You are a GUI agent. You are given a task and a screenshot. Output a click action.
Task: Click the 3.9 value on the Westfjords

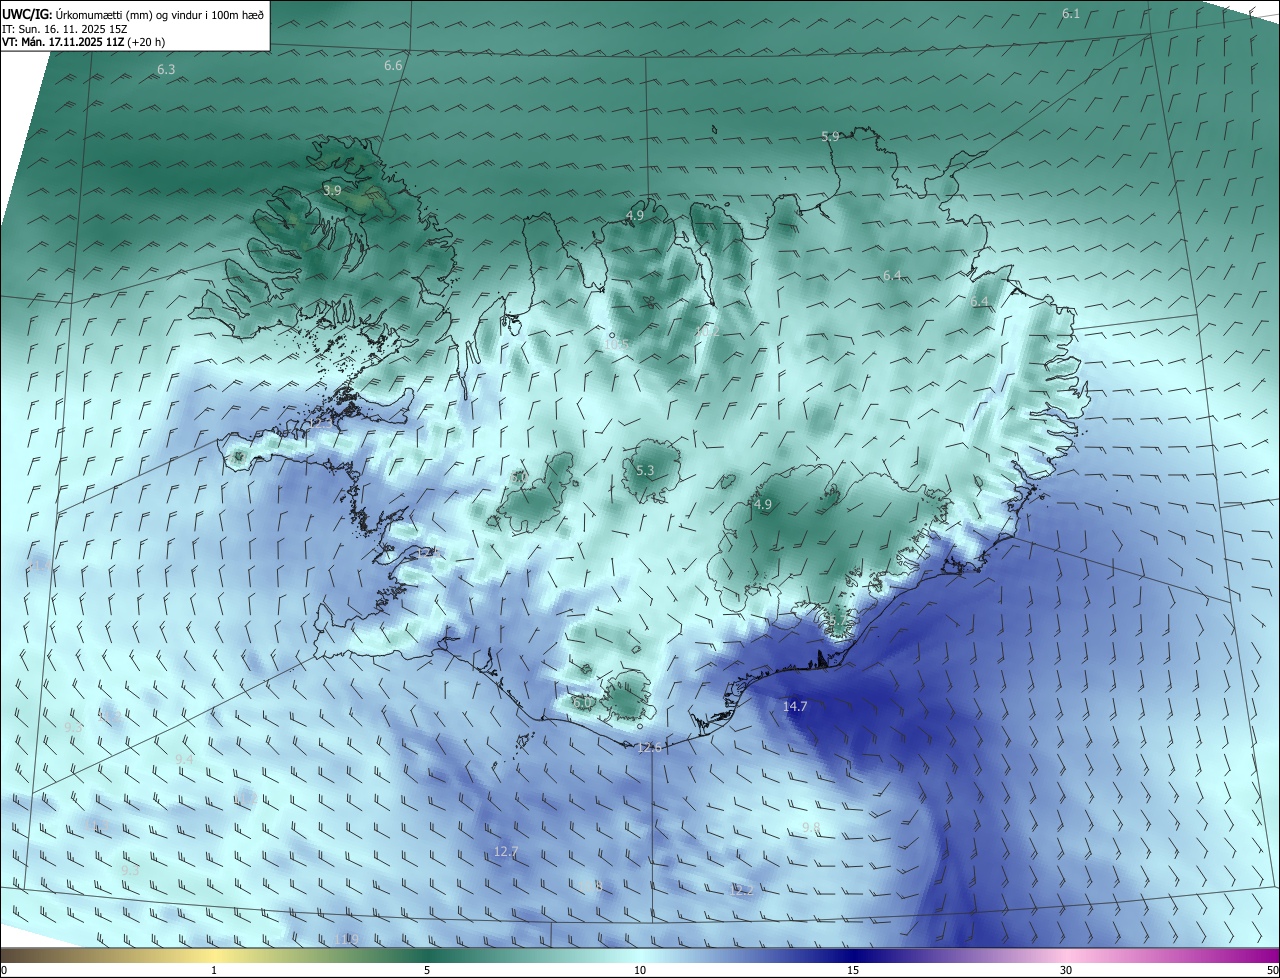pyautogui.click(x=332, y=190)
